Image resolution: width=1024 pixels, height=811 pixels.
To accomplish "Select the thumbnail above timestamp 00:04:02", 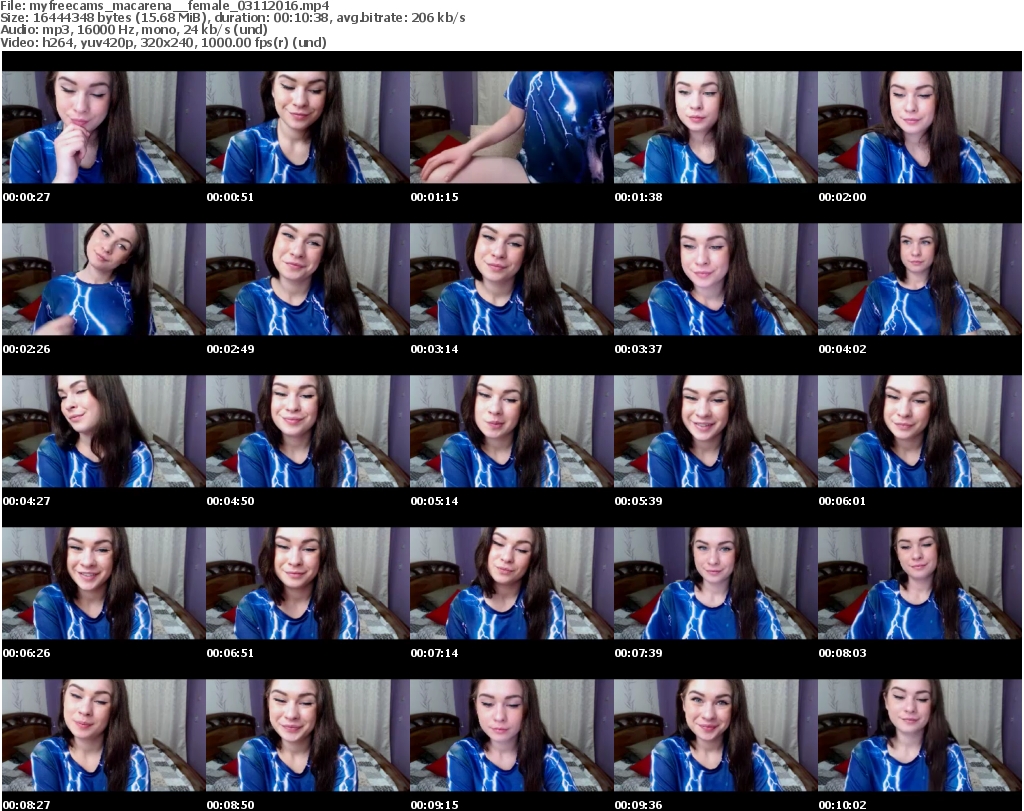I will (x=920, y=279).
